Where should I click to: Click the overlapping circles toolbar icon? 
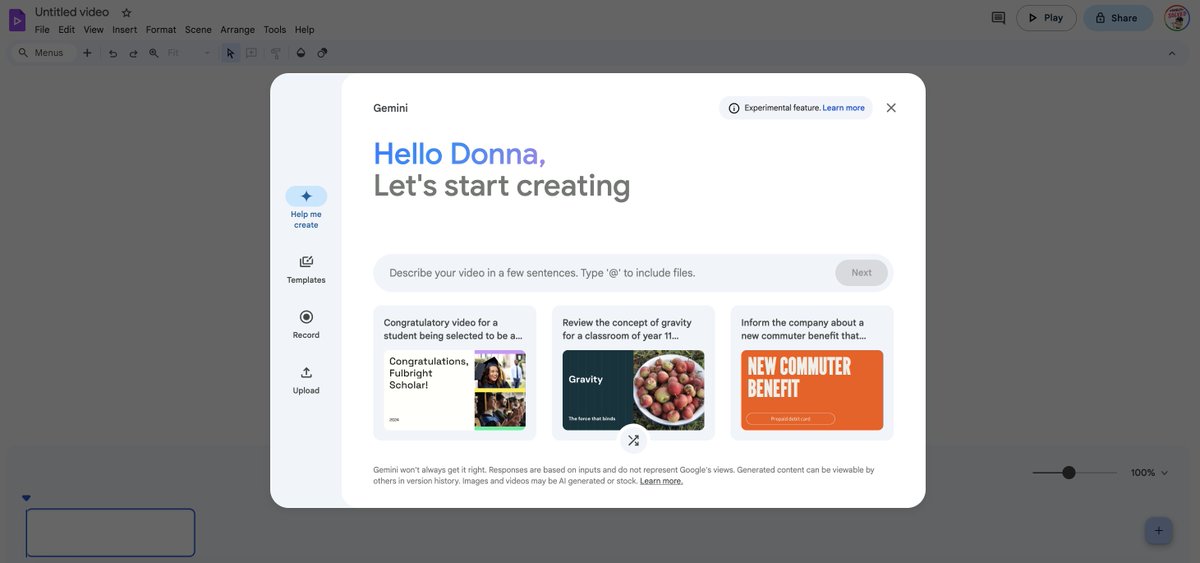click(x=322, y=53)
